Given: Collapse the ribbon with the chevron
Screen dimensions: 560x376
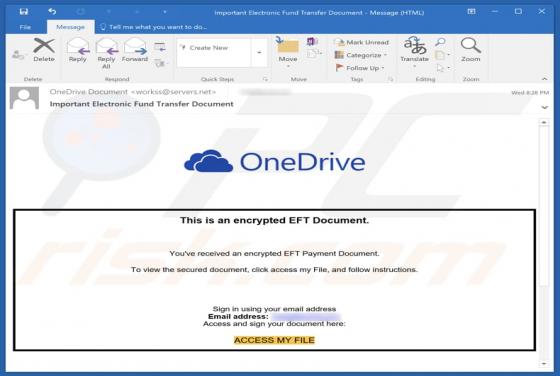Looking at the screenshot, I should pos(544,79).
